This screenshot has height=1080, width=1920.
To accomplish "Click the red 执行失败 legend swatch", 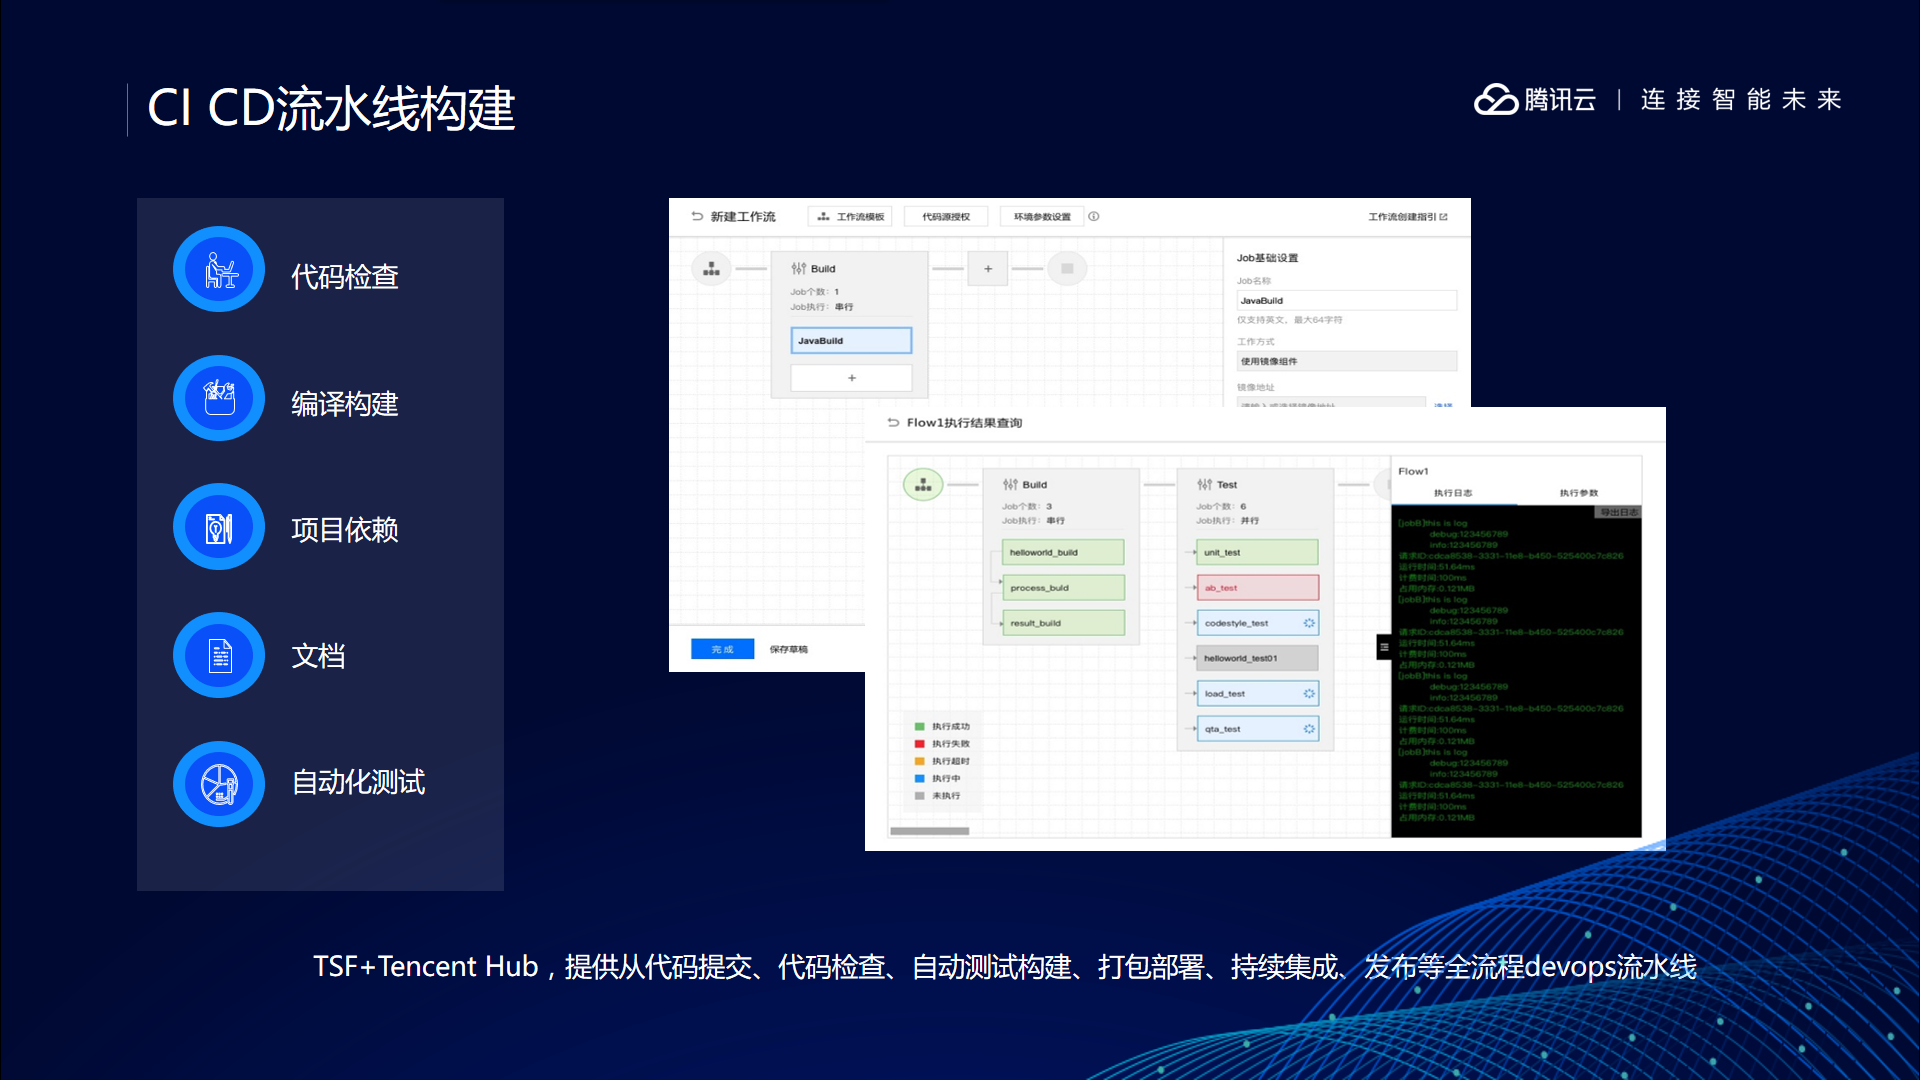I will tap(919, 744).
